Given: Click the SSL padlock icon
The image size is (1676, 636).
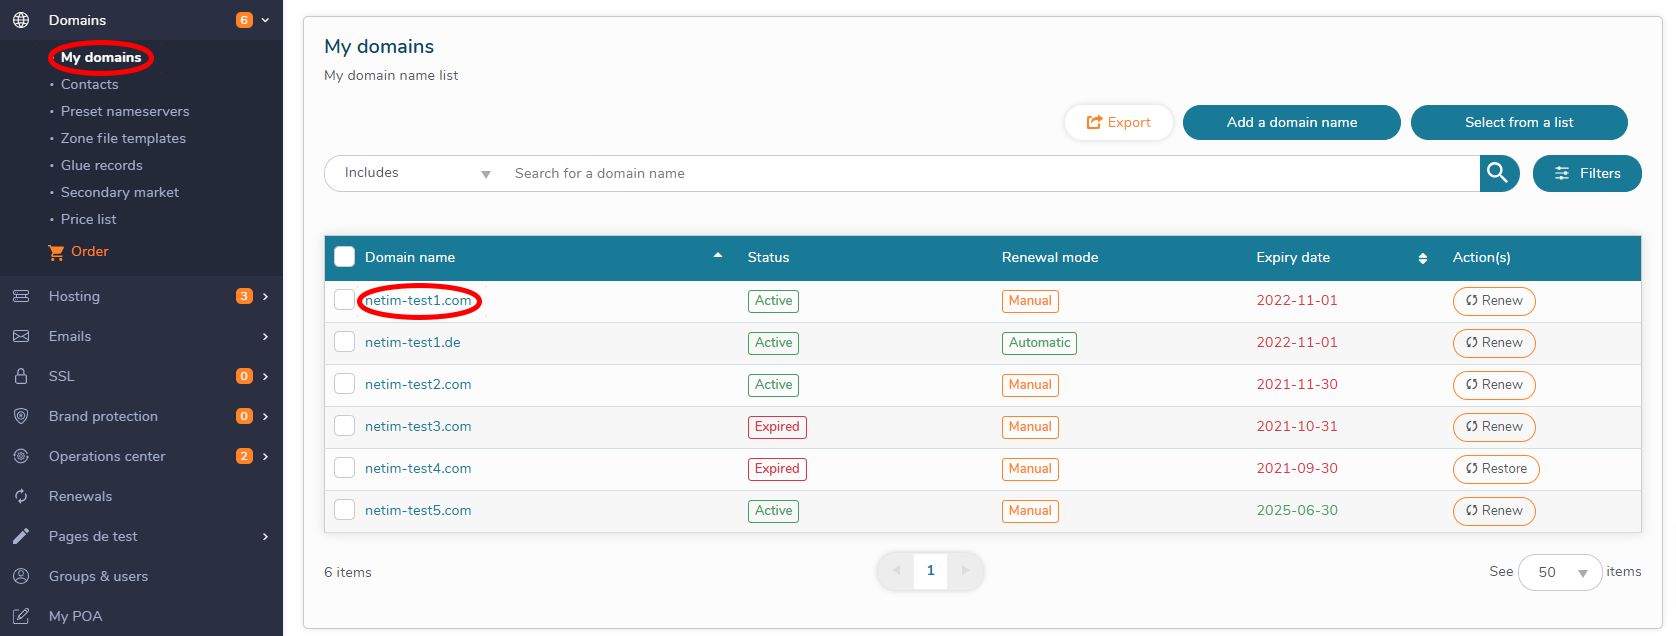Looking at the screenshot, I should pyautogui.click(x=21, y=376).
